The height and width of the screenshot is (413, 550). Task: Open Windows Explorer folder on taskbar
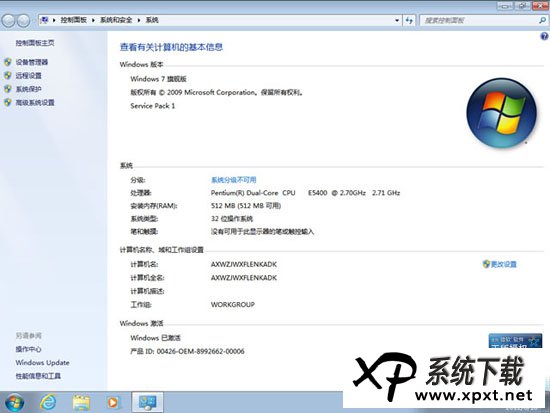tap(81, 402)
